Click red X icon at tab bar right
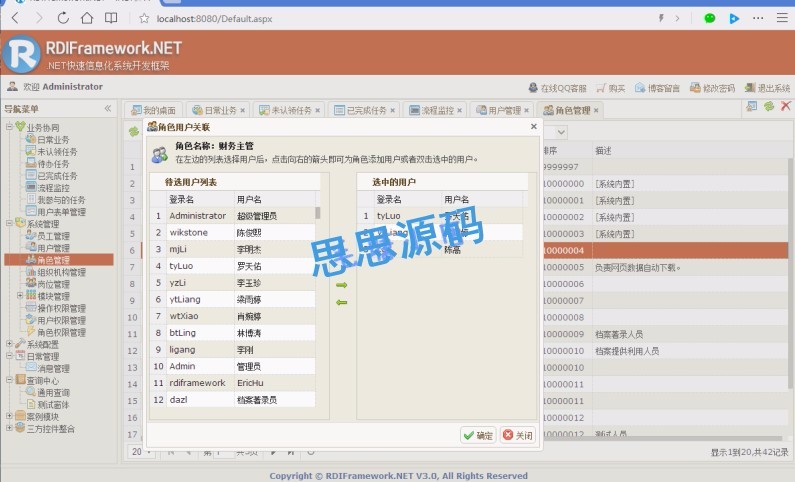The width and height of the screenshot is (795, 482). [785, 105]
